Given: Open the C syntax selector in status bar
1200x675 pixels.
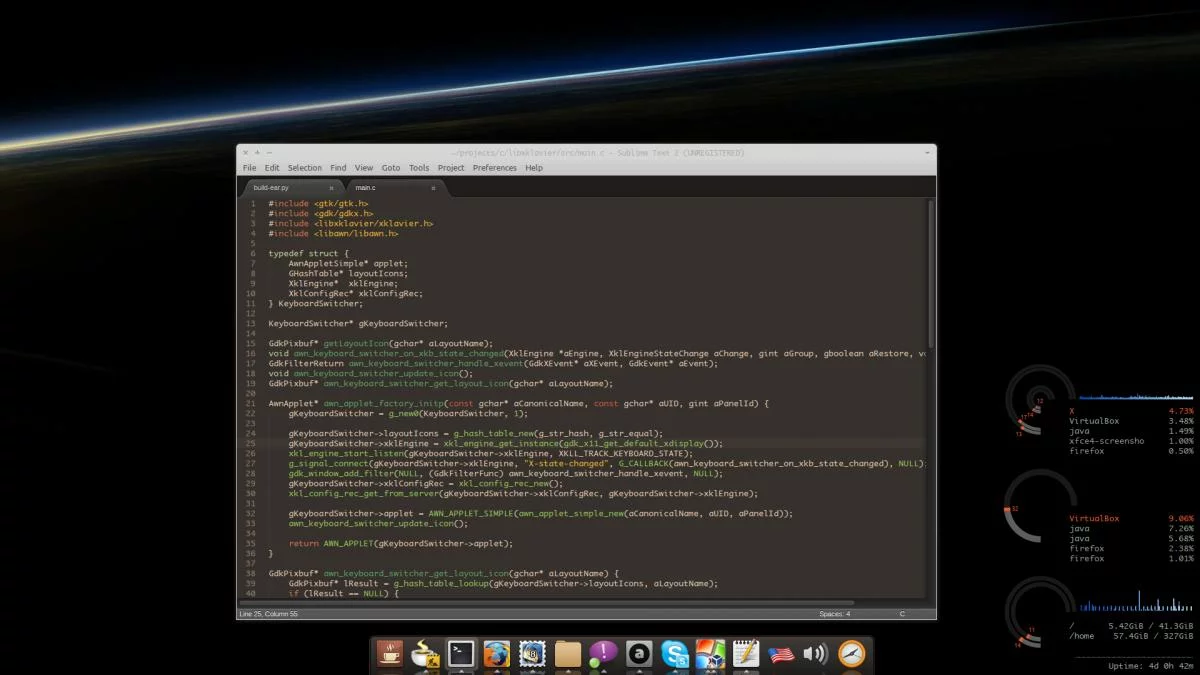Looking at the screenshot, I should click(x=902, y=614).
